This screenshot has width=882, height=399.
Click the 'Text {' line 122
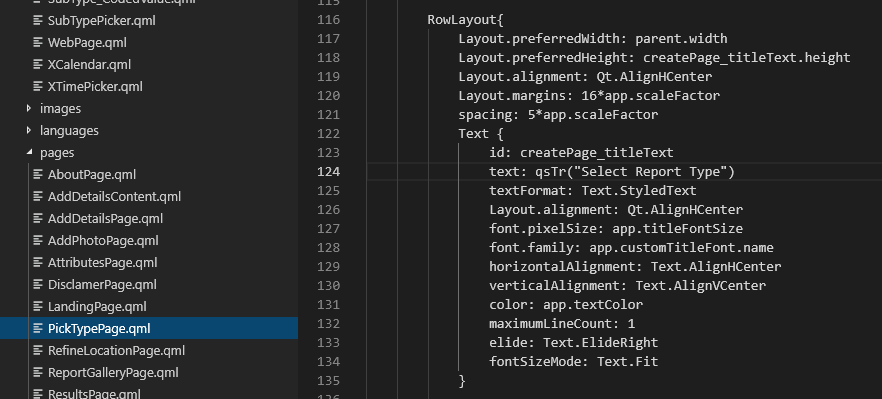tap(481, 134)
